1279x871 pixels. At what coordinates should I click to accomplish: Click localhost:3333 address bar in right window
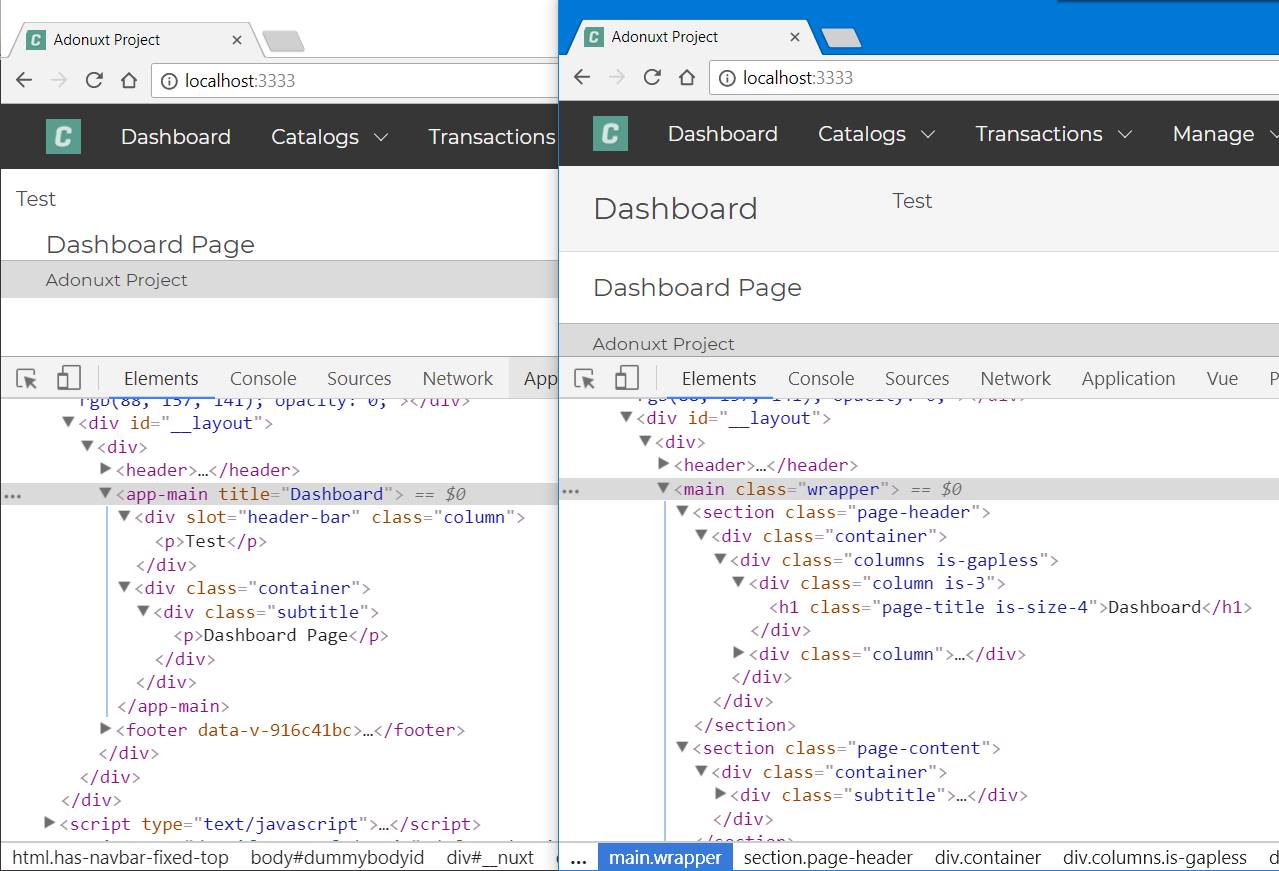point(994,77)
